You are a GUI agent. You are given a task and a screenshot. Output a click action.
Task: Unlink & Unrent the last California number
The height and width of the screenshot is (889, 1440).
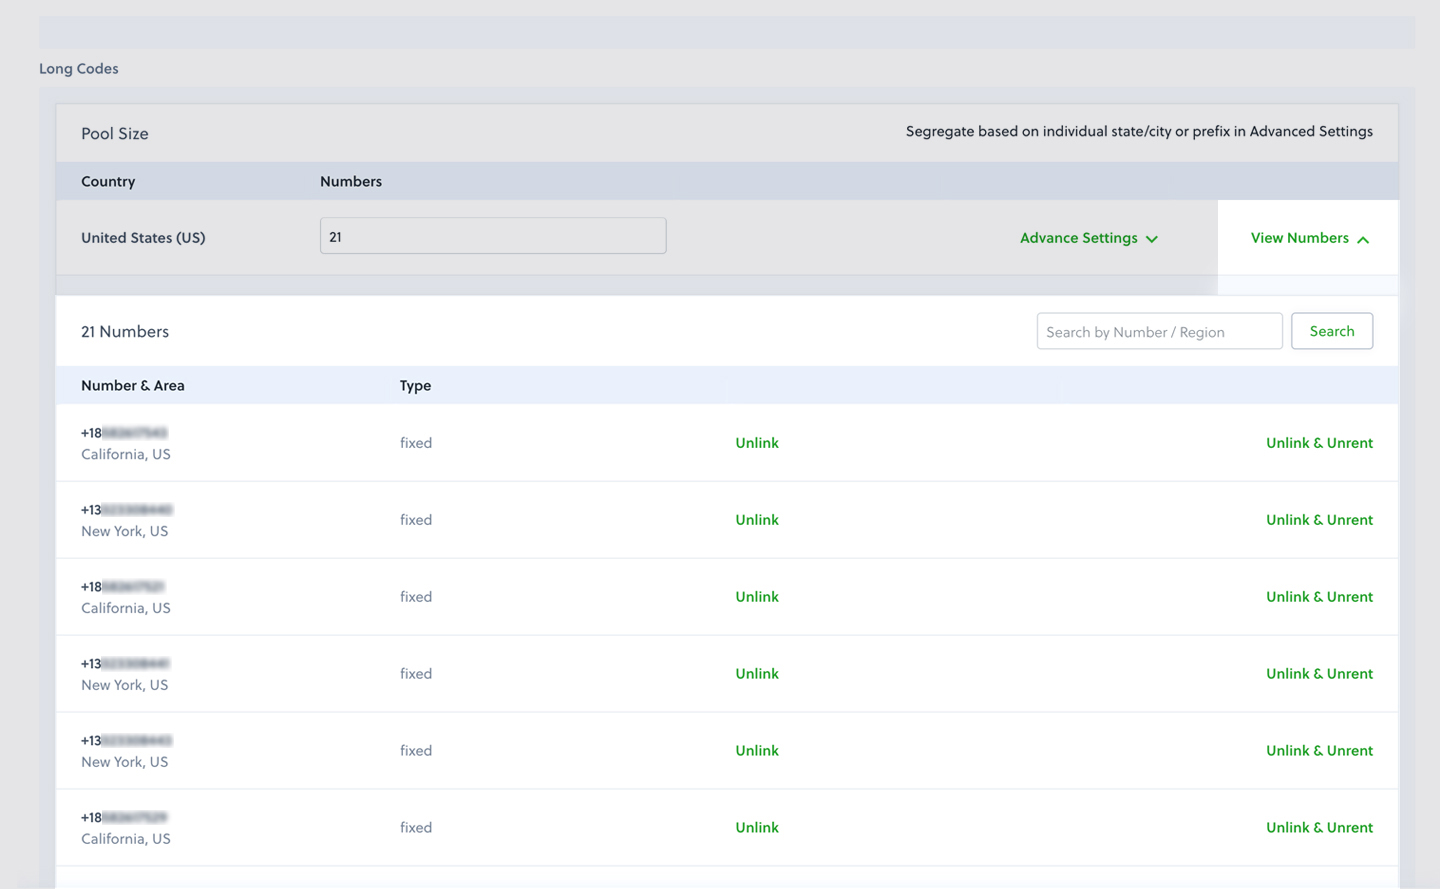coord(1319,828)
